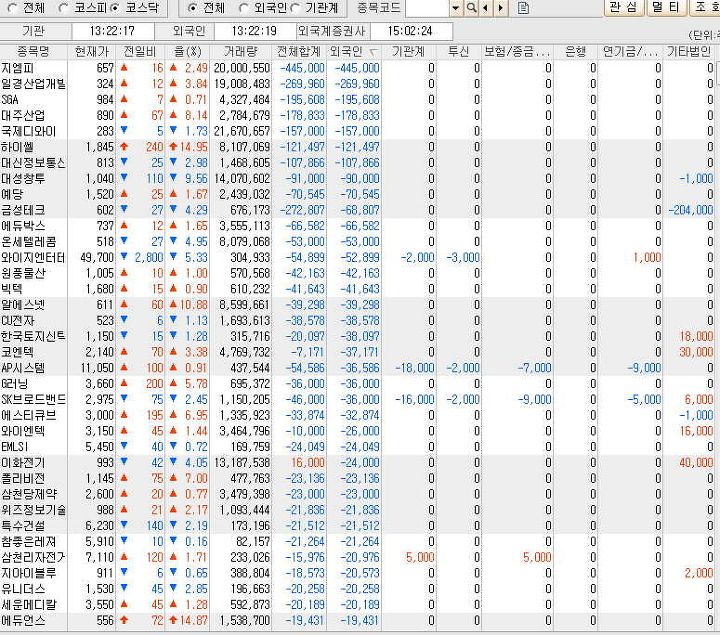Image resolution: width=720 pixels, height=635 pixels.
Task: Click inside the 종목코드 input field
Action: 428,8
